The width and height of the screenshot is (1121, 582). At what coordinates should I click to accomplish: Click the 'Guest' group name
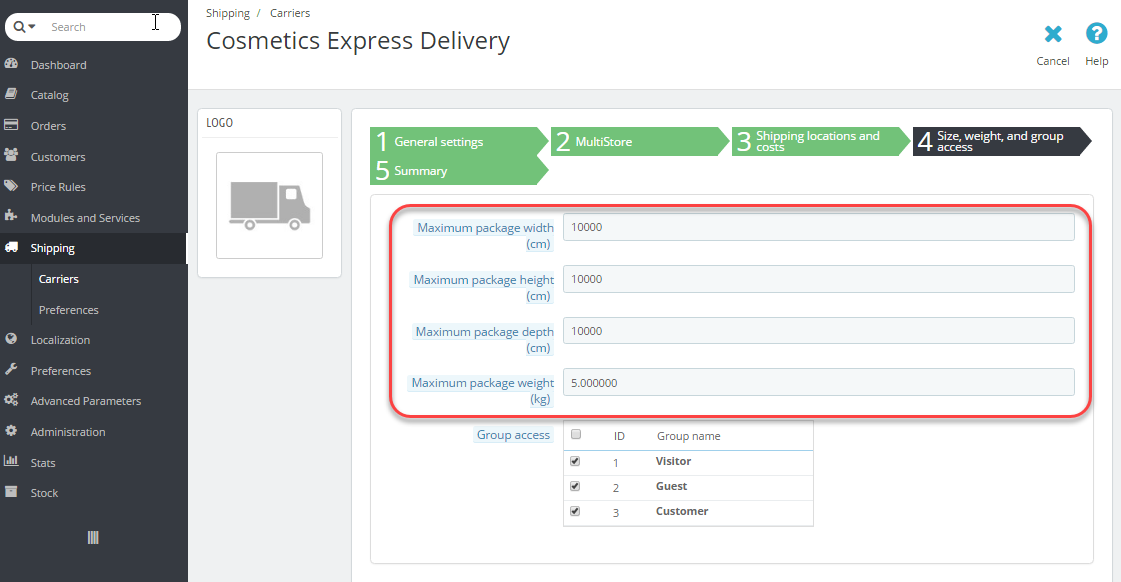[671, 486]
